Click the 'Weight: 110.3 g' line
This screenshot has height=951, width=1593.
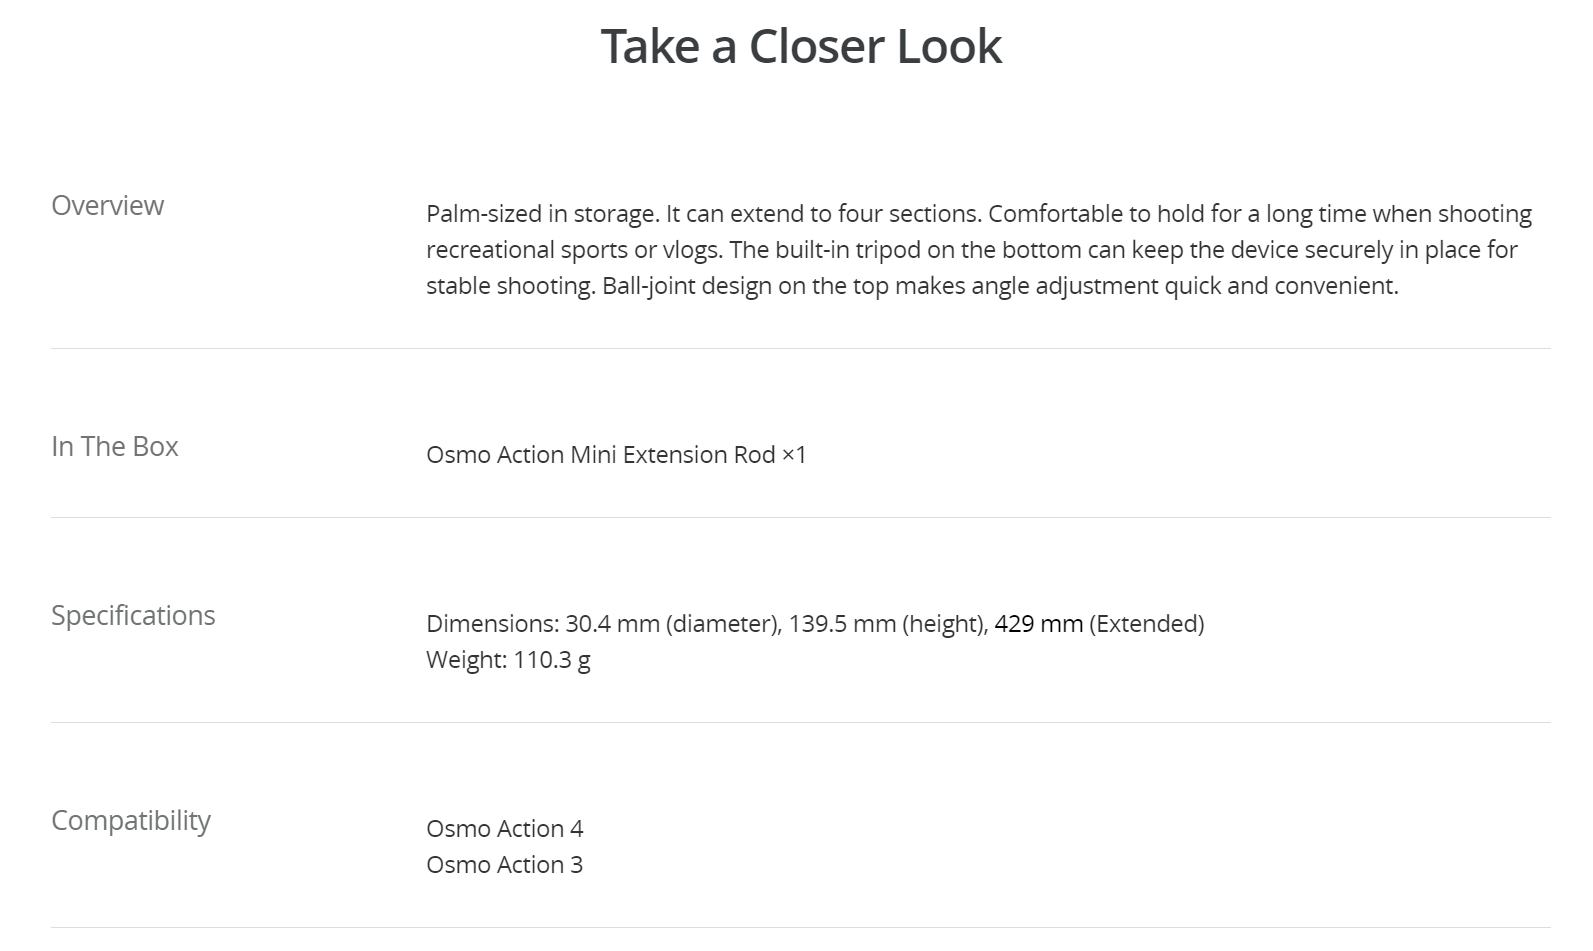coord(508,660)
